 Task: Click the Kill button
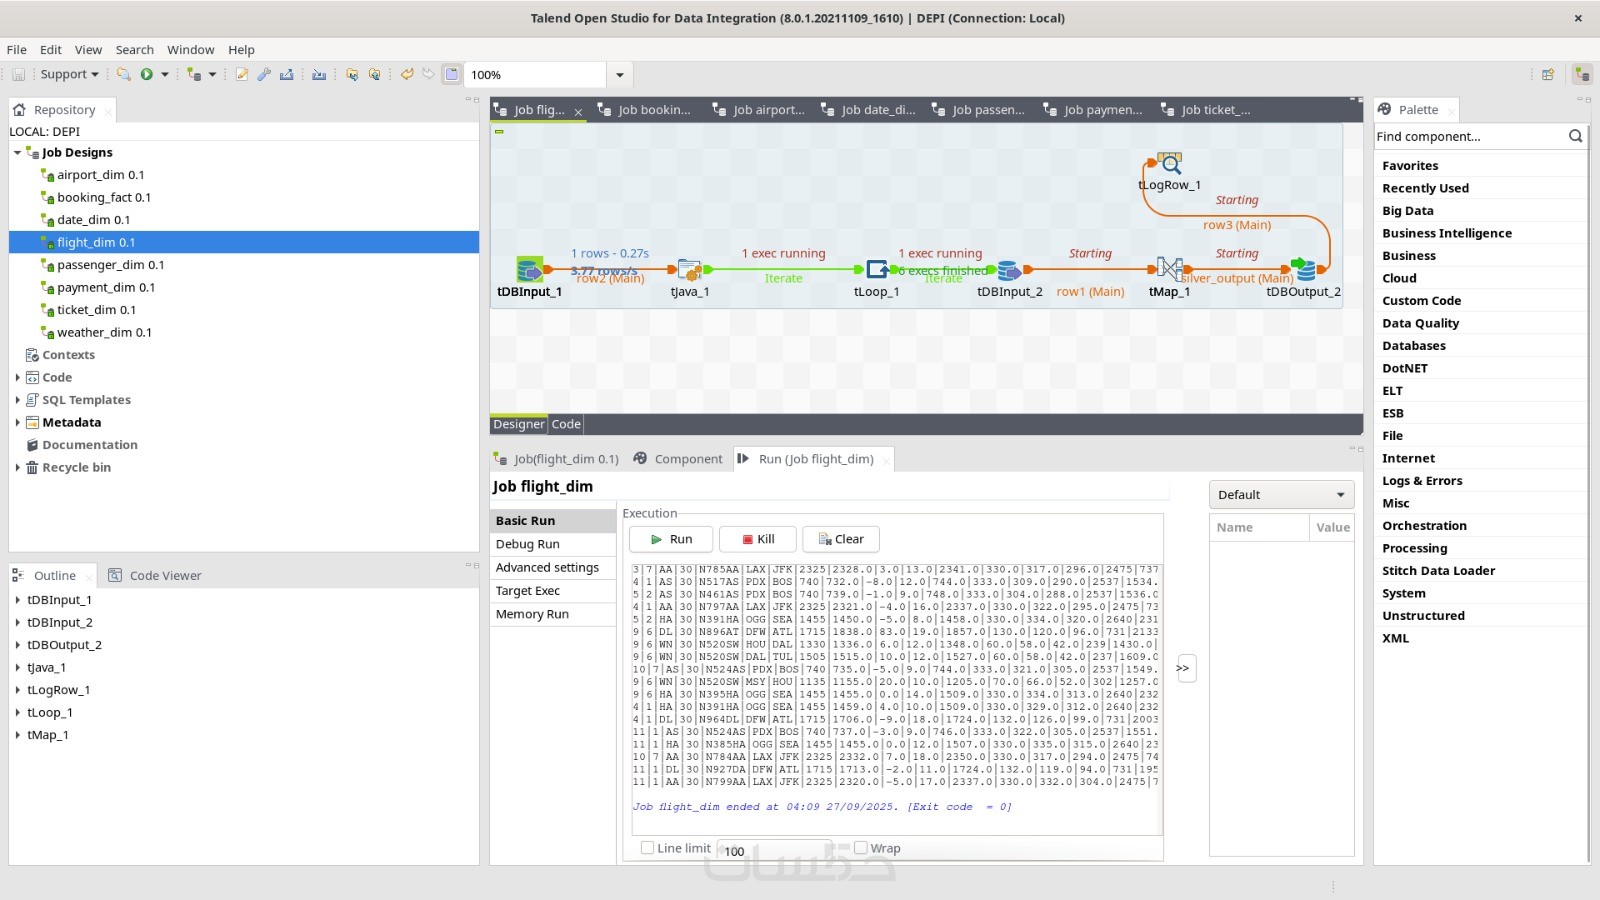click(758, 539)
